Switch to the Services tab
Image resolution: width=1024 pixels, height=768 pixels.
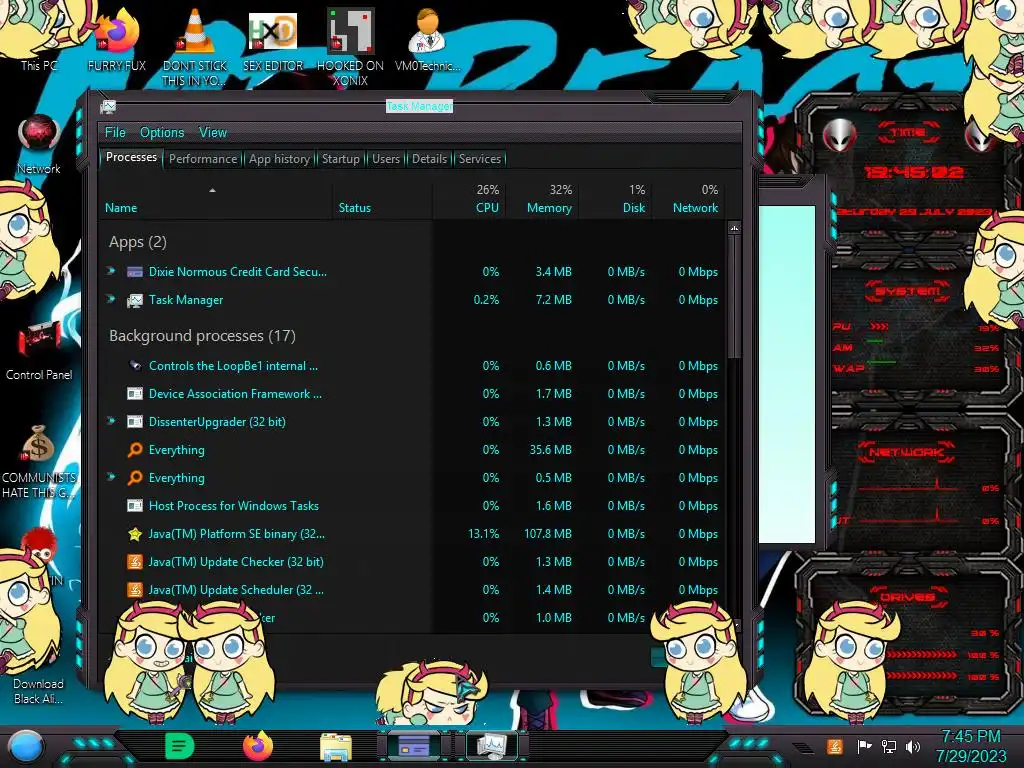tap(480, 159)
